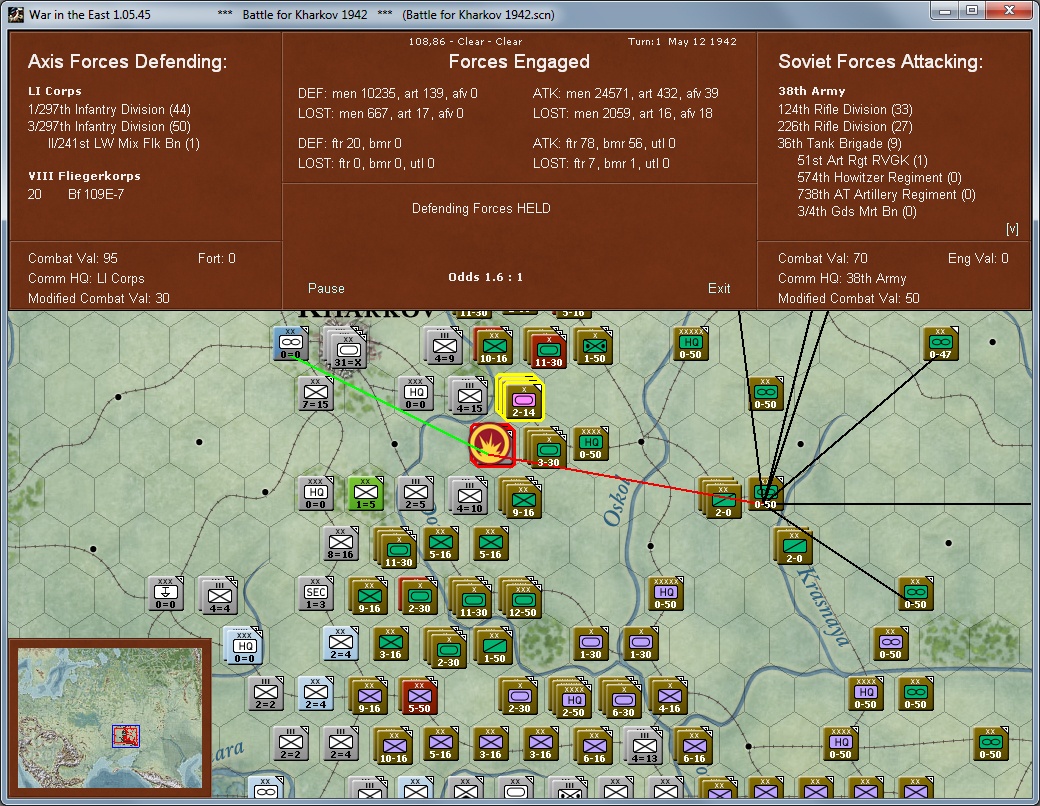Select the red 11-30 Soviet tank unit

pyautogui.click(x=549, y=347)
